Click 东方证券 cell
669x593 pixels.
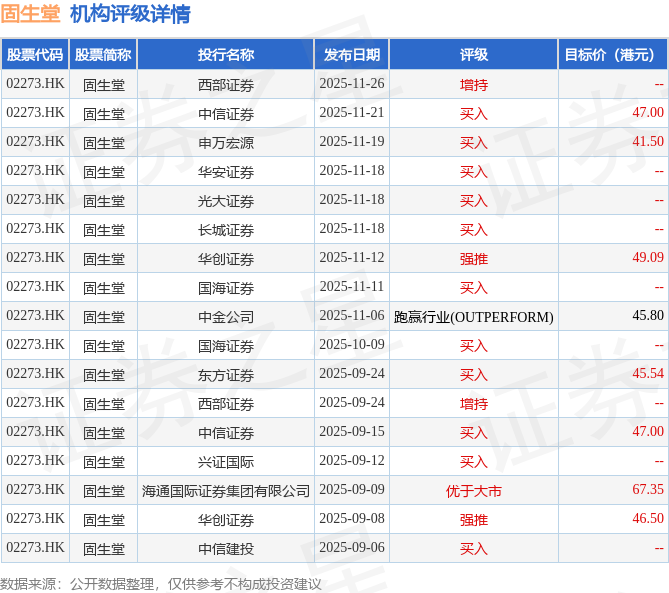click(x=226, y=375)
